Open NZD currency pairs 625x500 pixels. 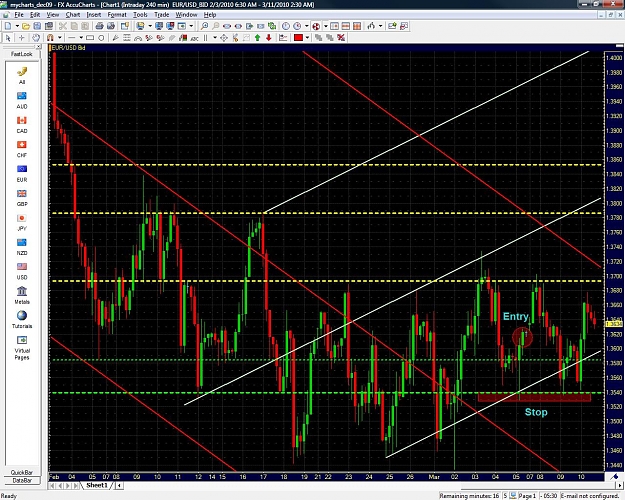pos(22,246)
